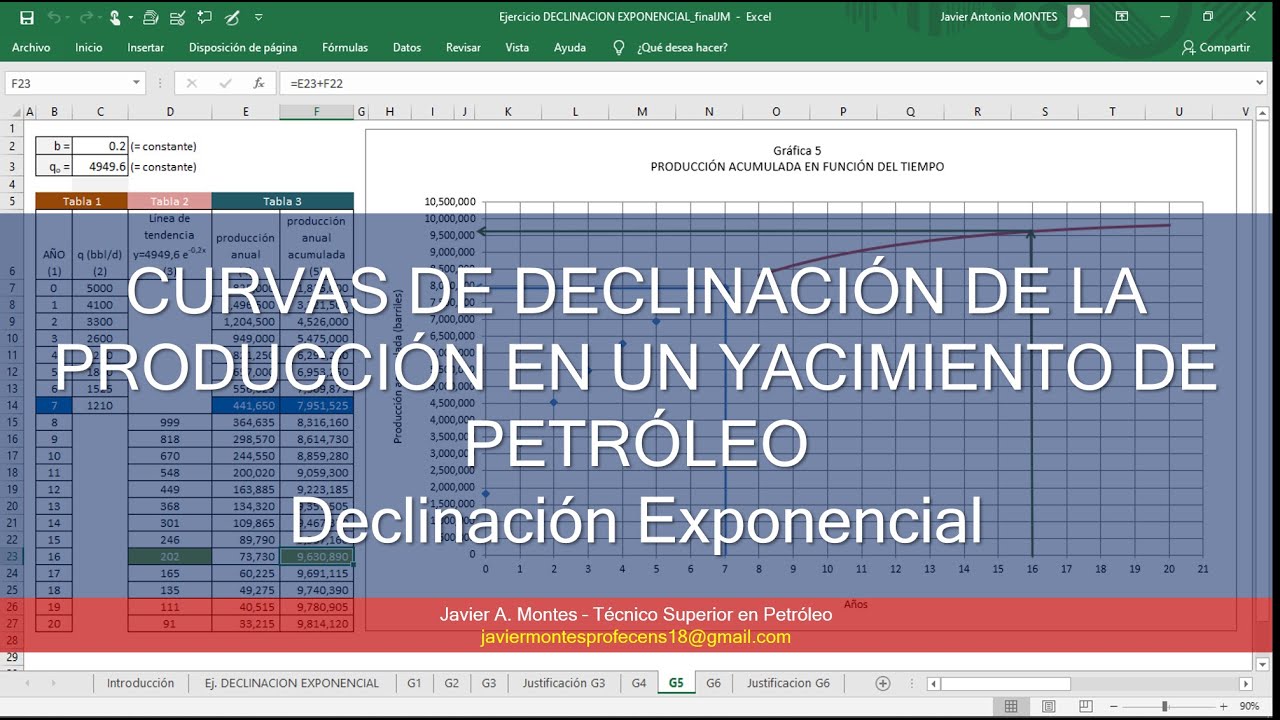This screenshot has height=720, width=1280.
Task: Click the Compartir share button
Action: [x=1216, y=47]
